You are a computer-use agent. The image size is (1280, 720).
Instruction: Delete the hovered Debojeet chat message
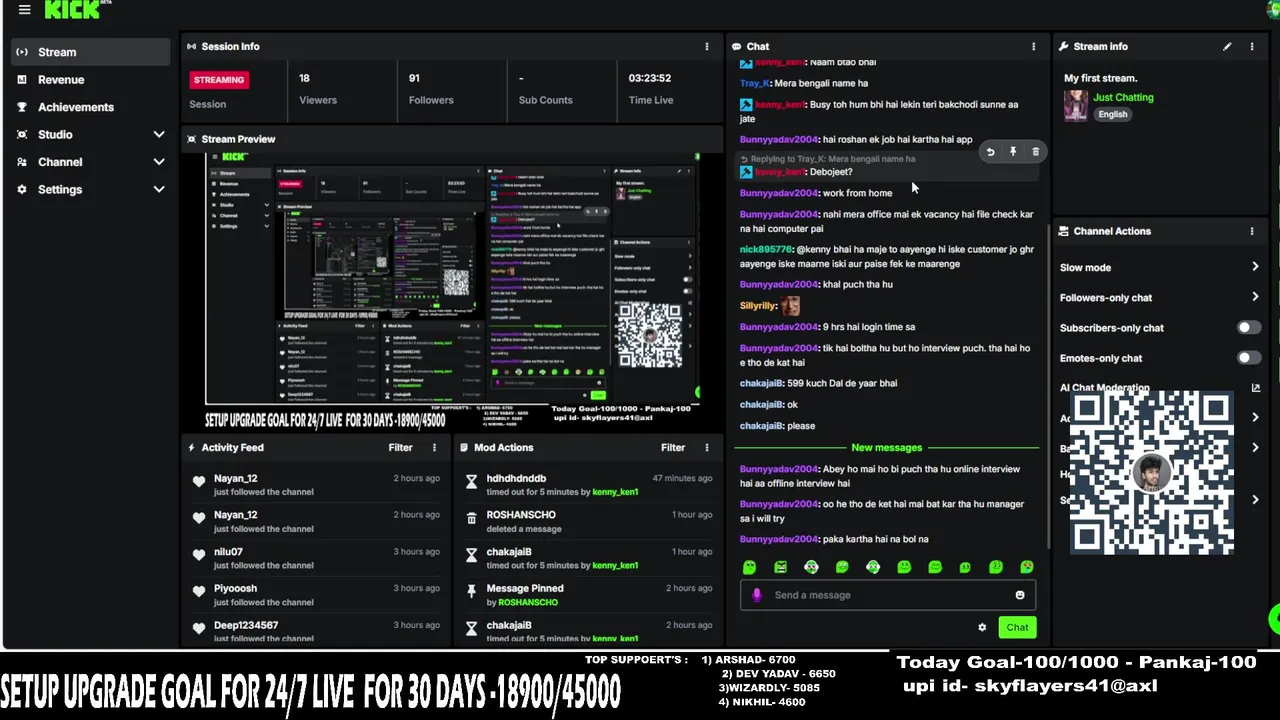click(1035, 152)
